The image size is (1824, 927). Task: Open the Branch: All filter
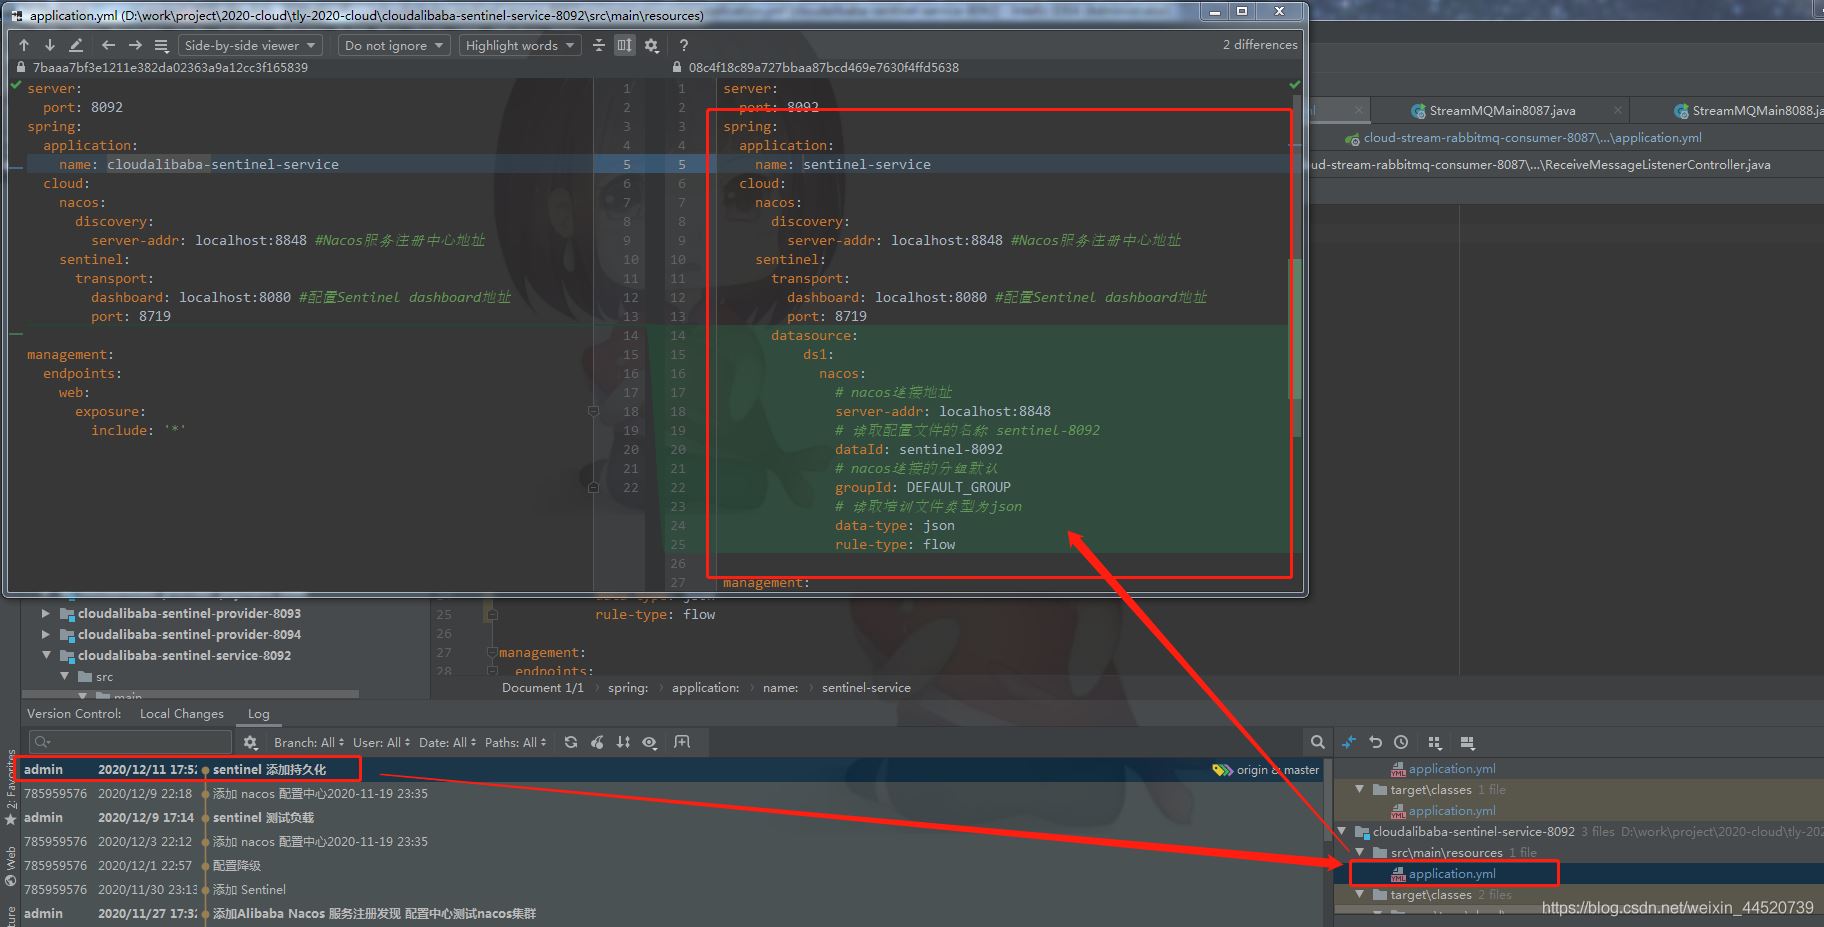(x=308, y=742)
